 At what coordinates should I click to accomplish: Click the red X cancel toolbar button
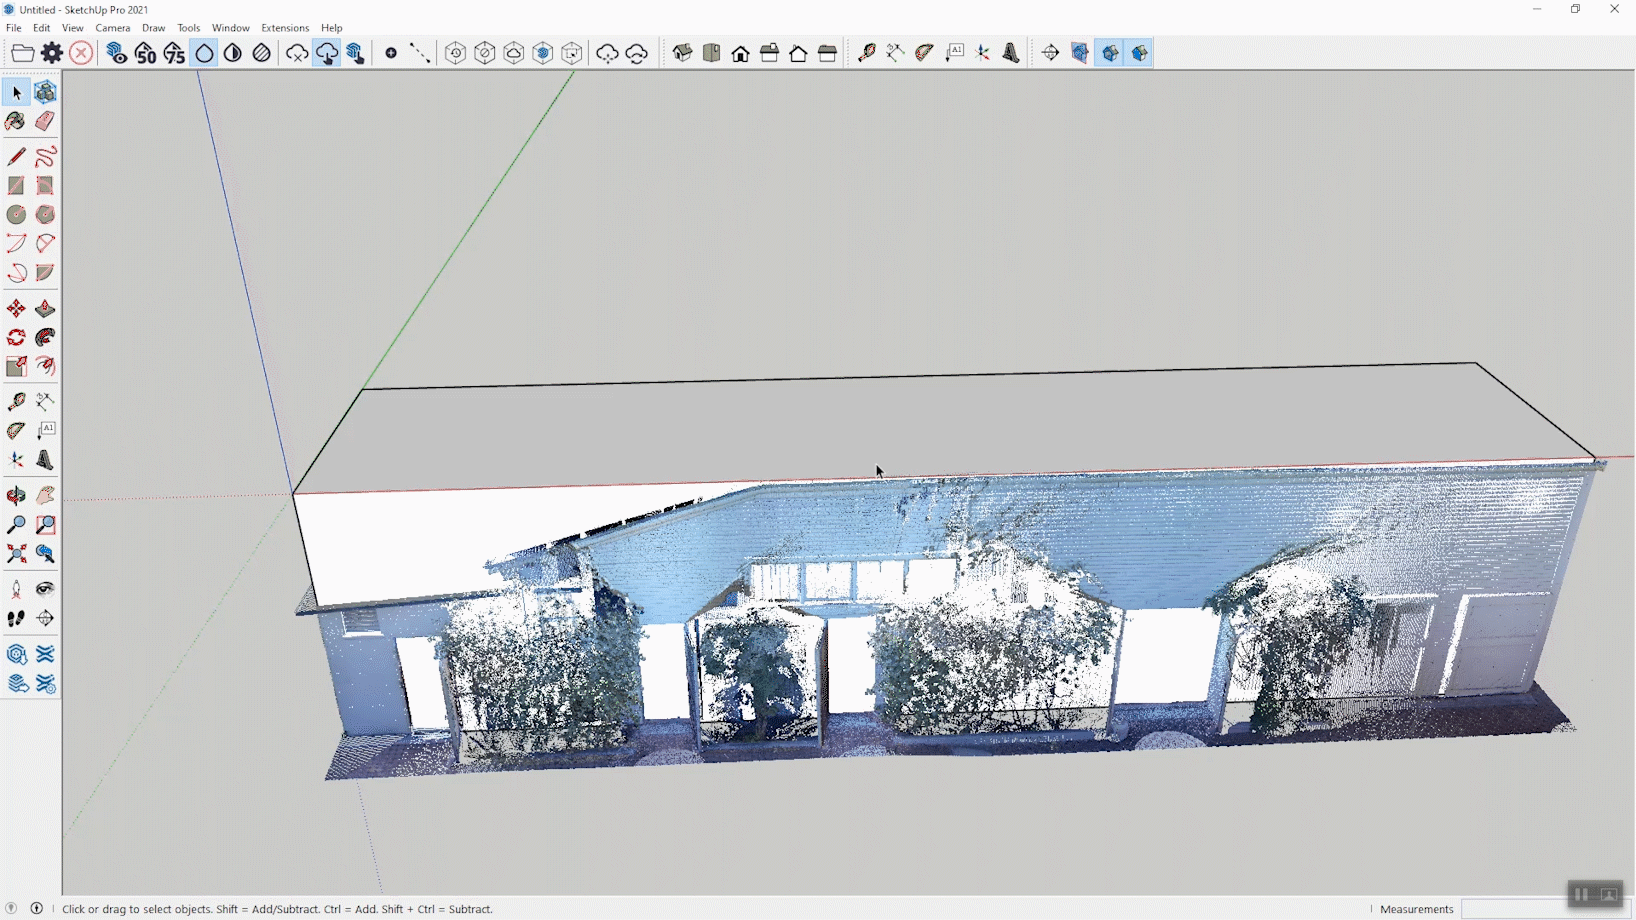coord(81,53)
